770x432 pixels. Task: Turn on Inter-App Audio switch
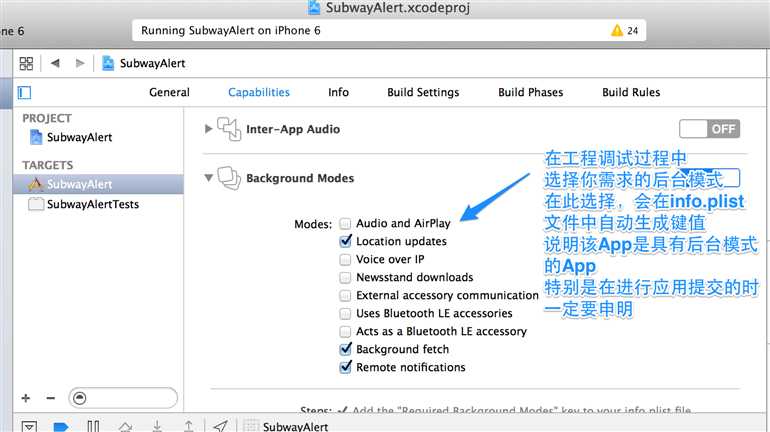[709, 129]
